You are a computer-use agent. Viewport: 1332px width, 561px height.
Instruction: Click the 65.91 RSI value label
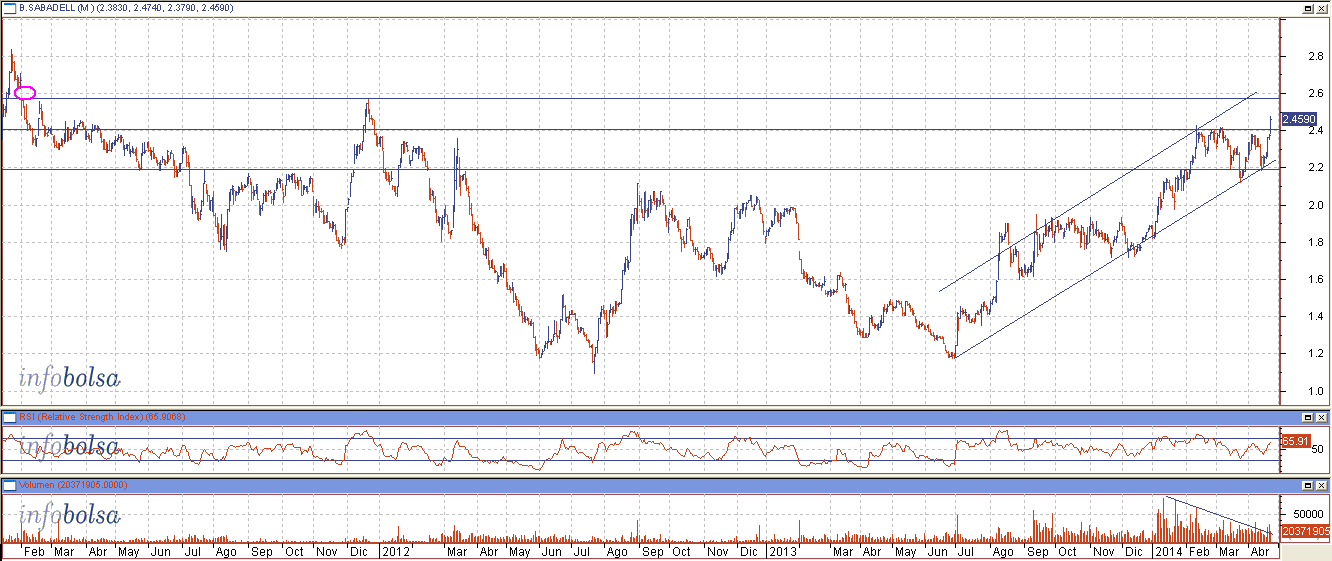[x=1296, y=440]
